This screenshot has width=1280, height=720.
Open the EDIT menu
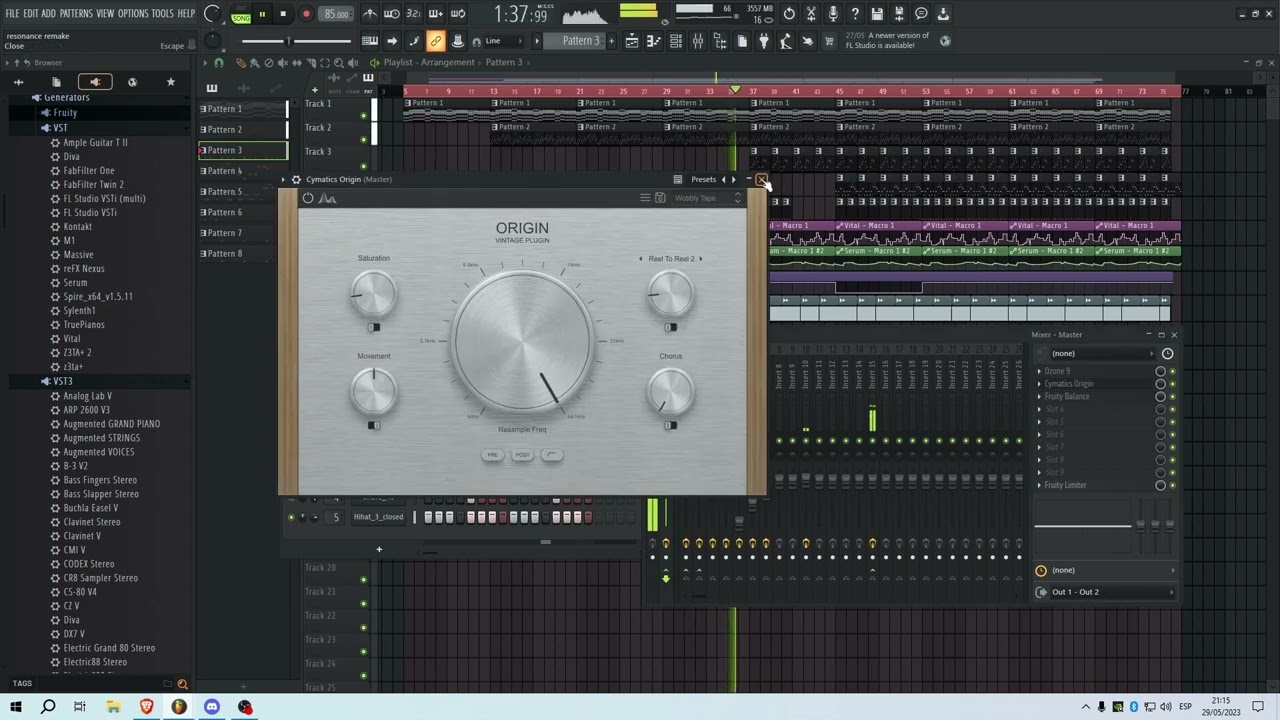(x=31, y=14)
